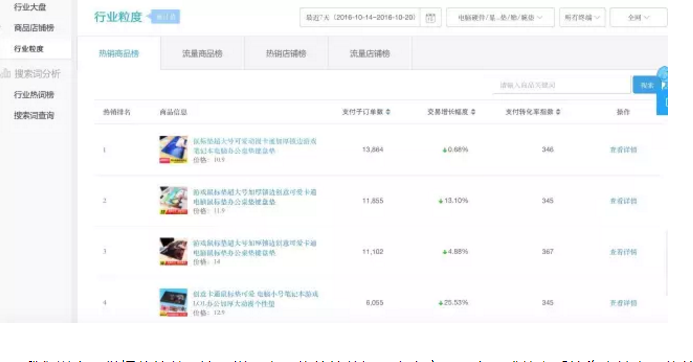Switch to the 流量商品榜 tab
This screenshot has width=693, height=362.
click(x=202, y=53)
